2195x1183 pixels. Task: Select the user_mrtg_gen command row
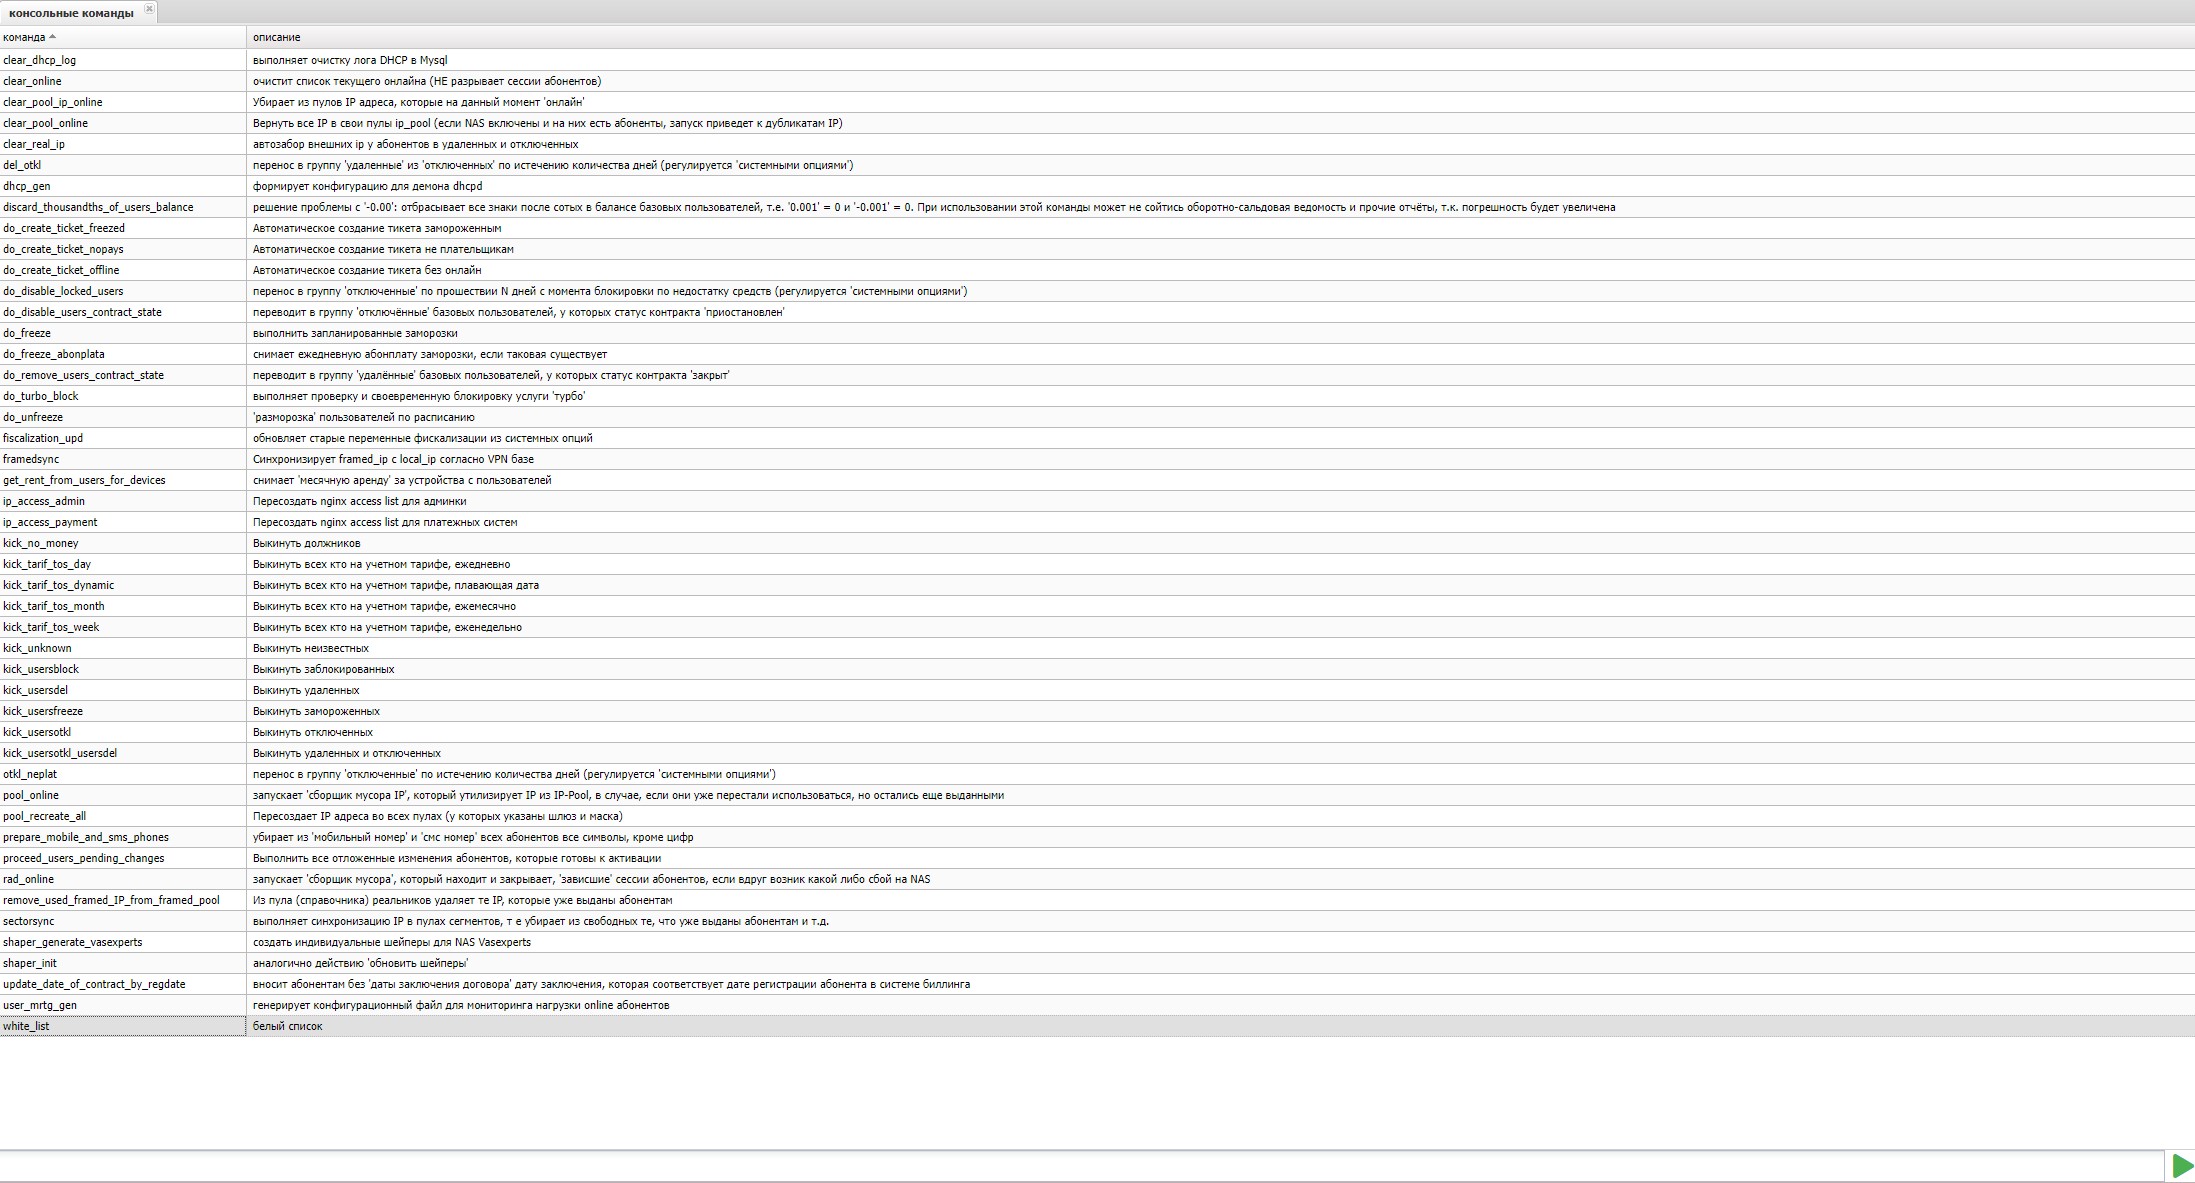40,1005
